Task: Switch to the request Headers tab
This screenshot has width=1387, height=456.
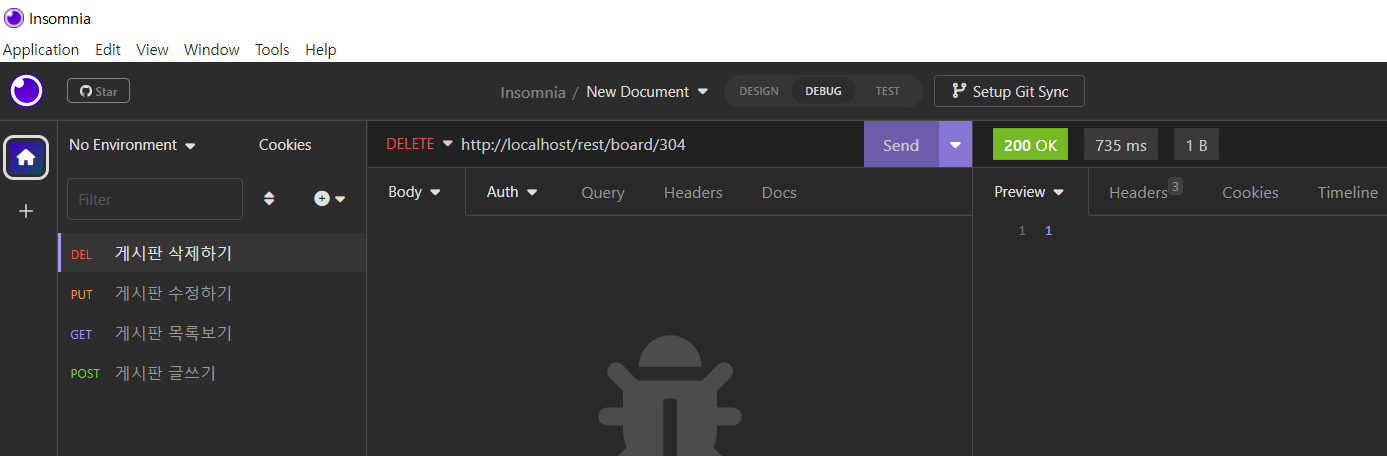Action: tap(693, 193)
